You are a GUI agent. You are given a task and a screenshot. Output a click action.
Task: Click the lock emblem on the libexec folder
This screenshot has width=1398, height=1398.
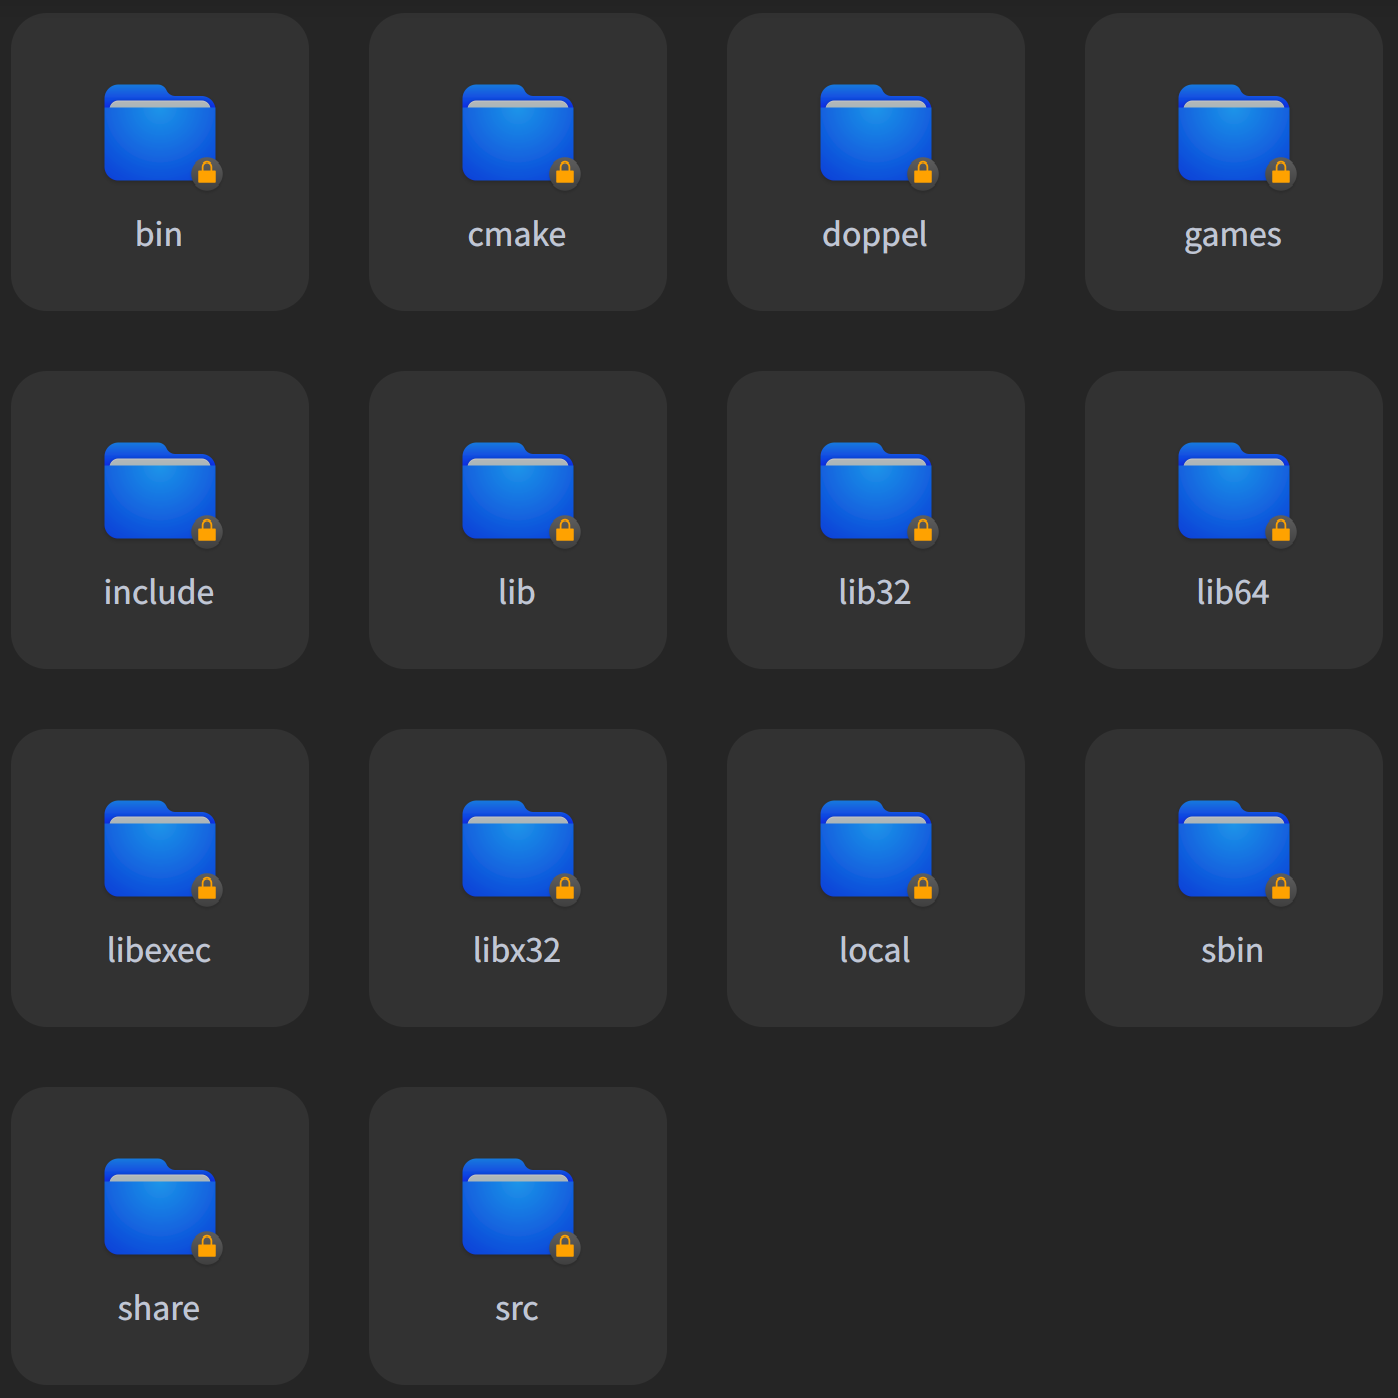click(207, 889)
